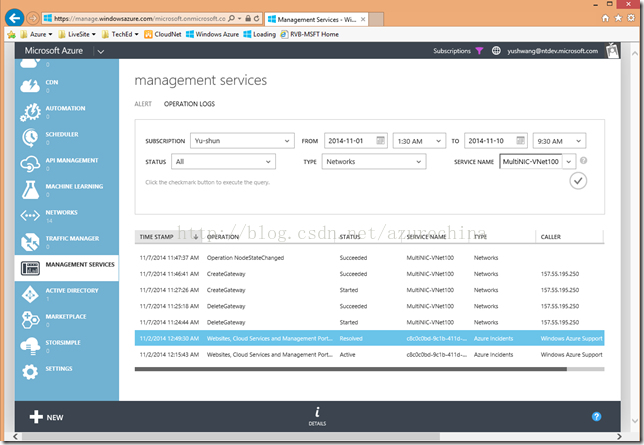Expand the Type Networks dropdown

pyautogui.click(x=374, y=161)
